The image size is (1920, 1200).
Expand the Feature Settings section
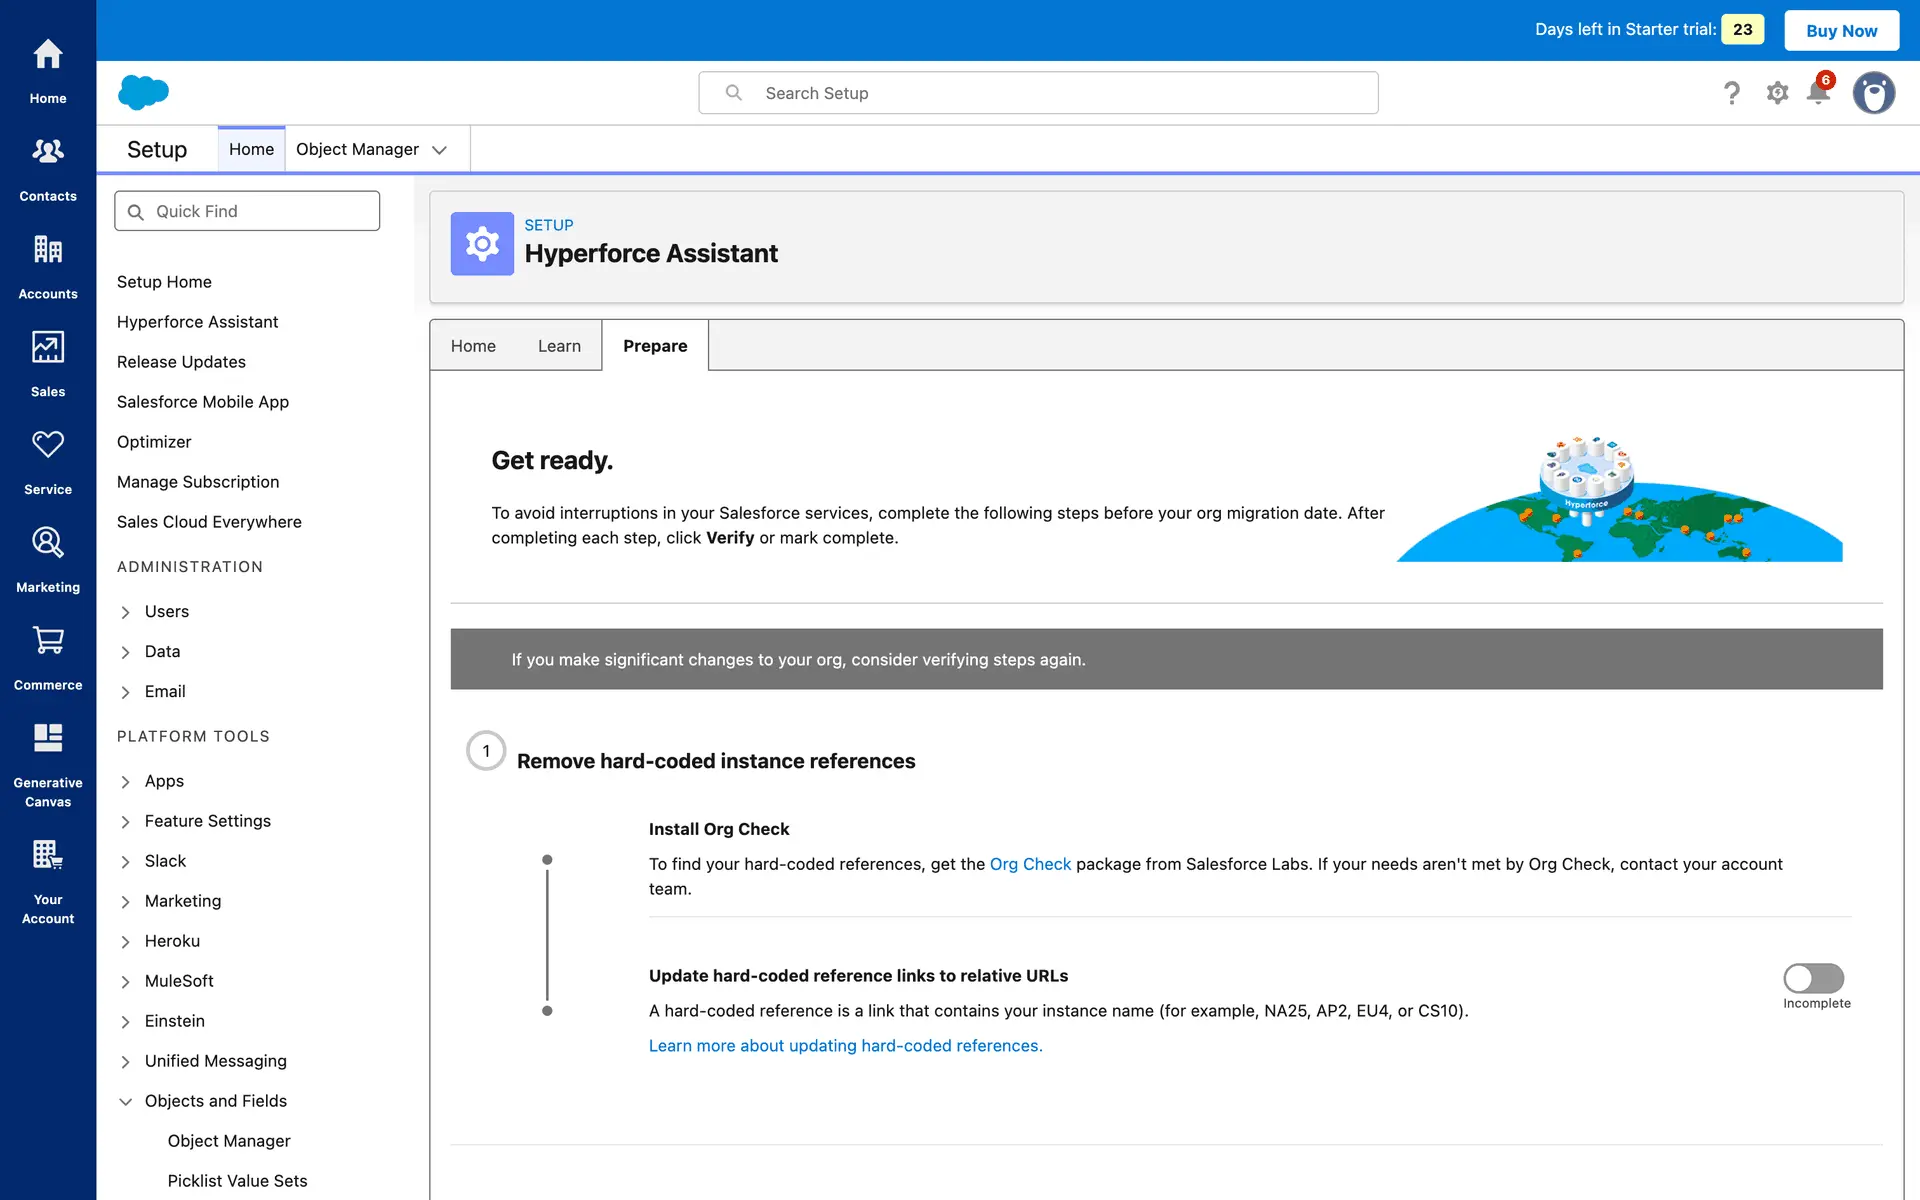tap(126, 822)
